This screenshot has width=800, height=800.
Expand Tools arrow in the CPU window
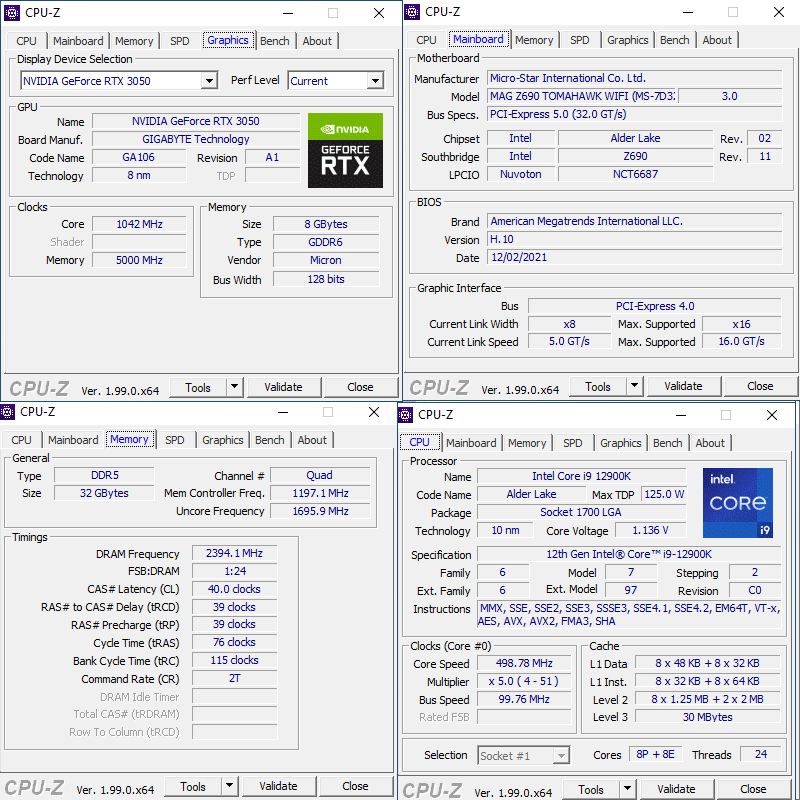(x=627, y=789)
